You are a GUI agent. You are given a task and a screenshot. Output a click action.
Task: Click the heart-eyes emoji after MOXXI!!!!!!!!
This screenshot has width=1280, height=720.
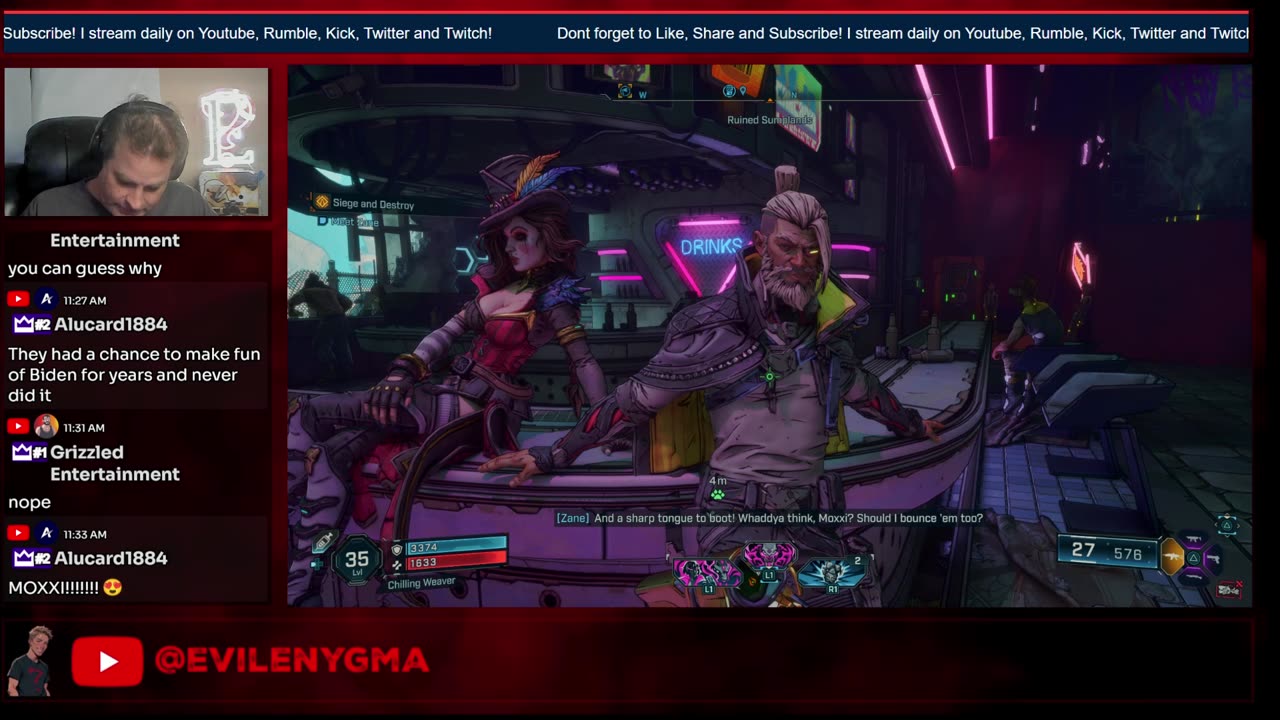click(x=112, y=587)
